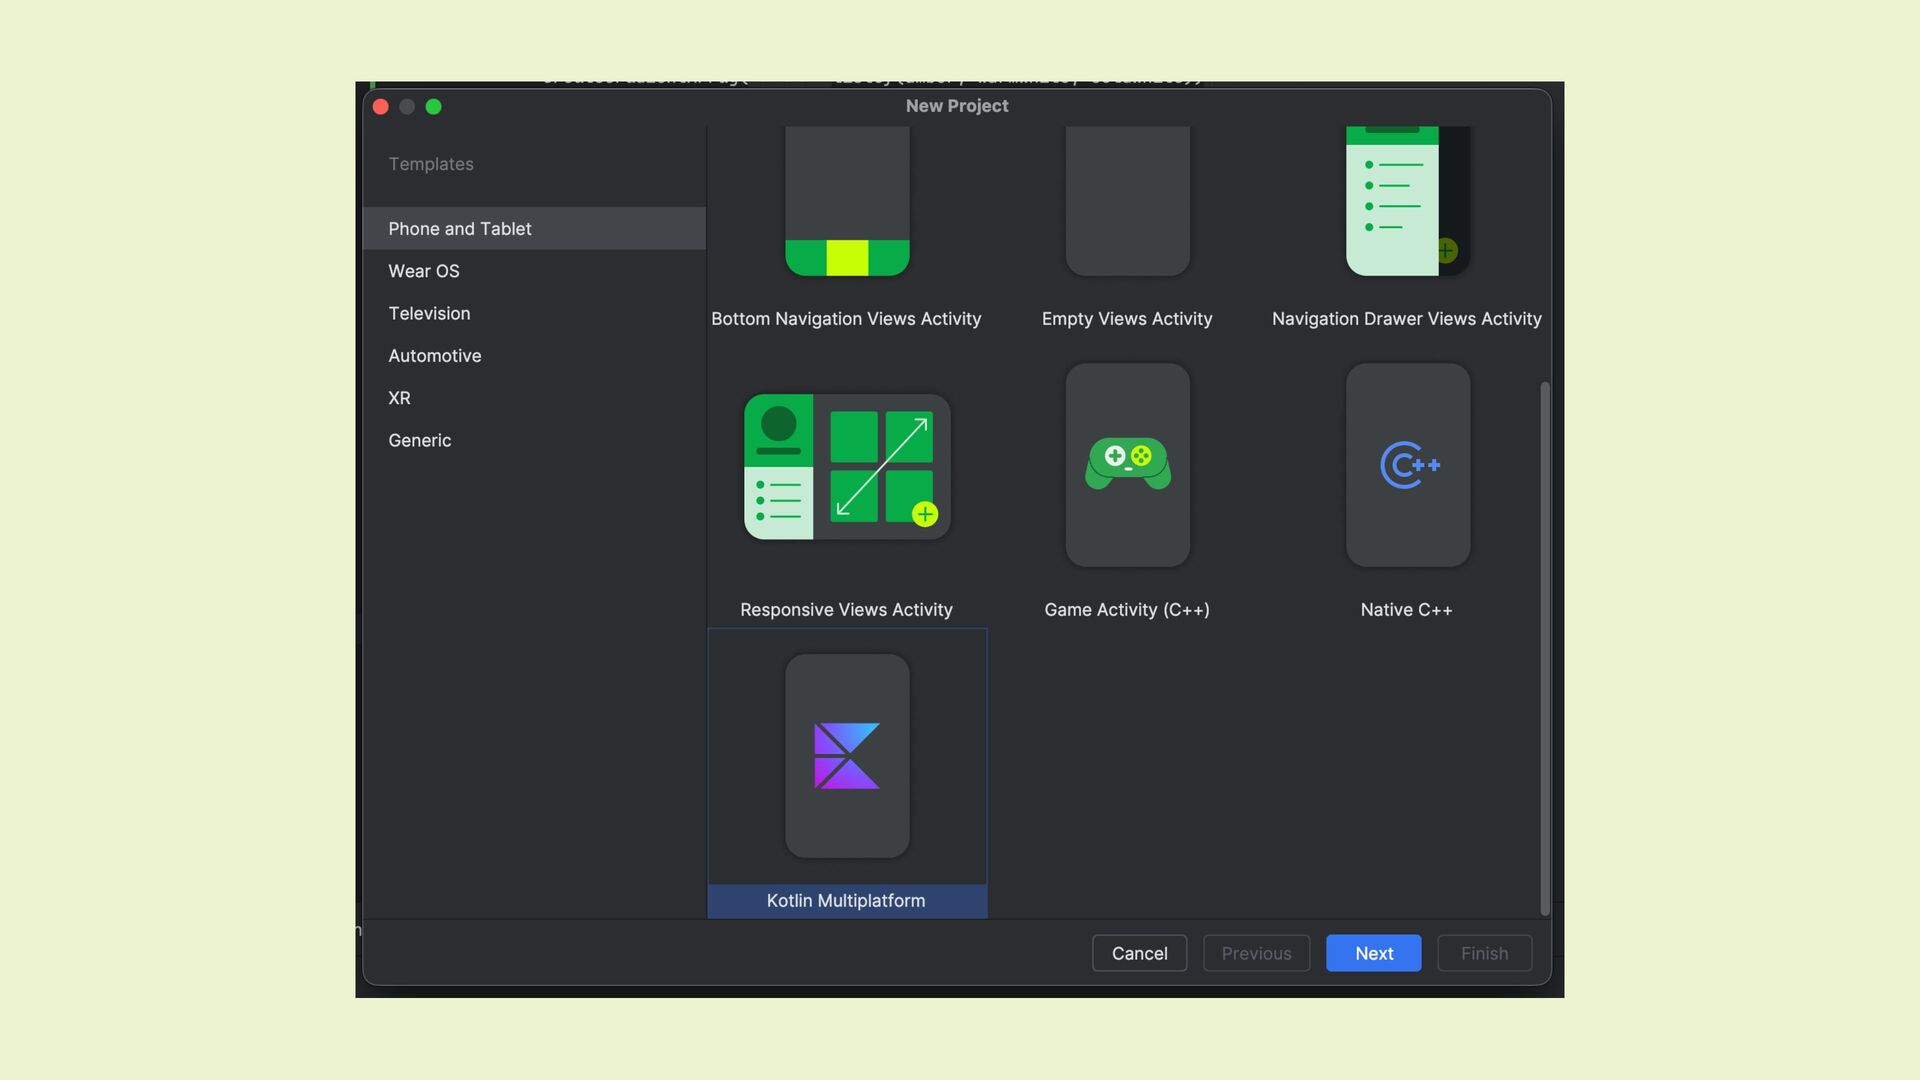Click the green zoom window button
1920x1080 pixels.
(433, 107)
